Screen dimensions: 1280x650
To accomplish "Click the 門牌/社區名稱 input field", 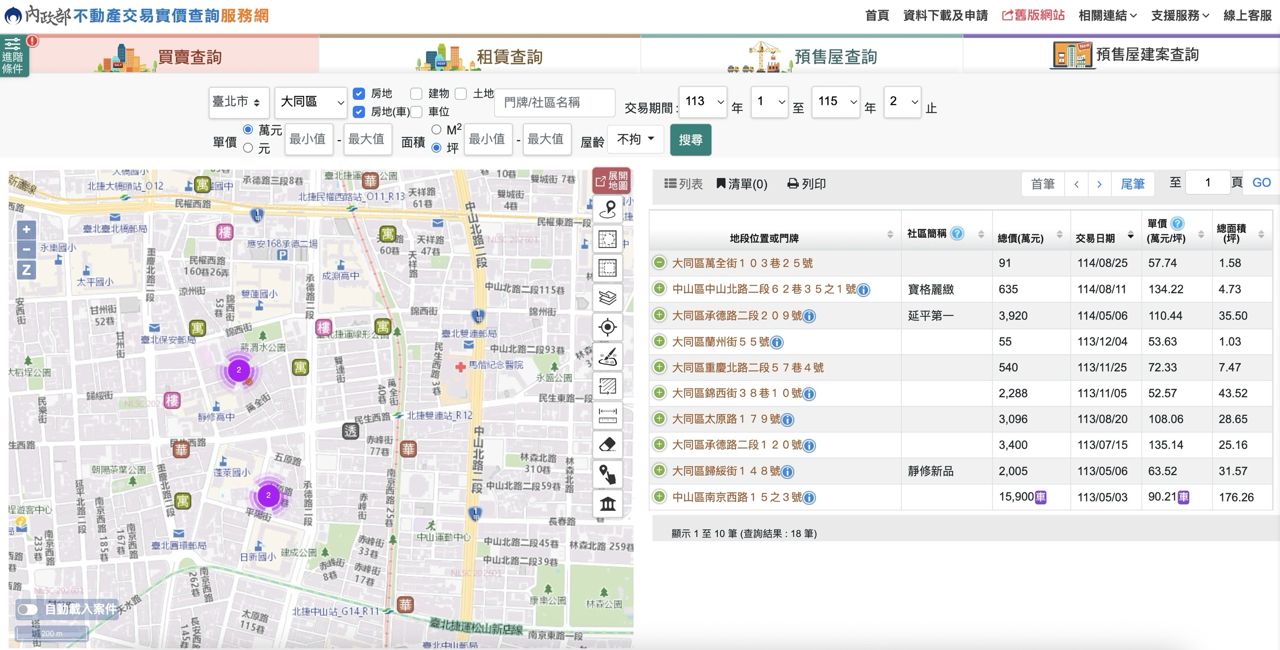I will [x=555, y=102].
